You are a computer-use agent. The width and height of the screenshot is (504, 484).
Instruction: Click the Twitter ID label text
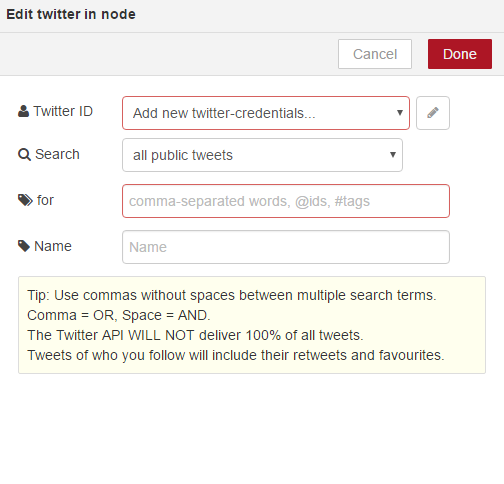point(63,111)
